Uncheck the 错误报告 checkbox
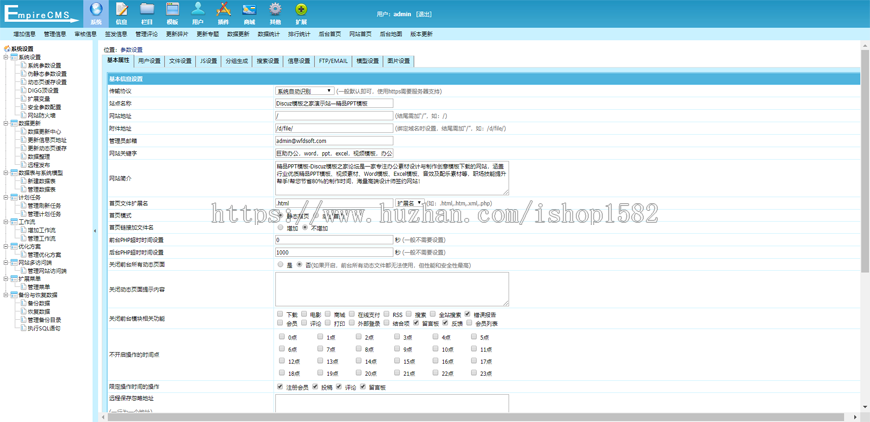This screenshot has width=870, height=422. point(468,314)
